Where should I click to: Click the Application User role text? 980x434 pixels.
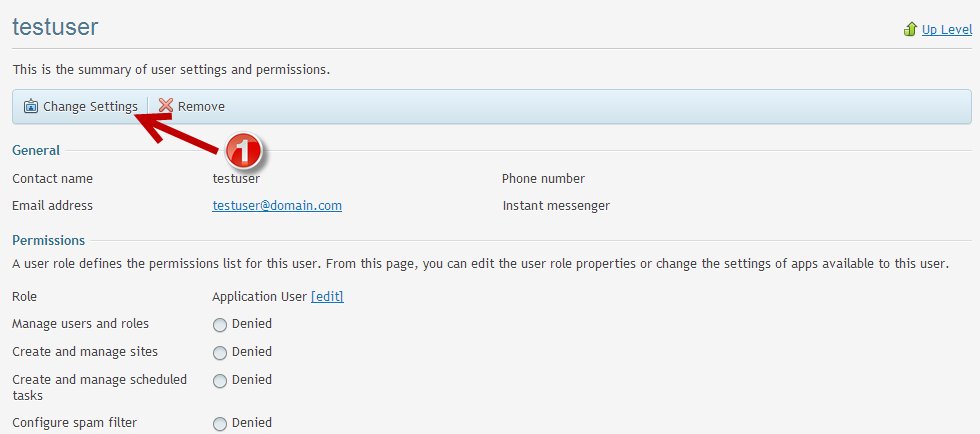point(259,296)
